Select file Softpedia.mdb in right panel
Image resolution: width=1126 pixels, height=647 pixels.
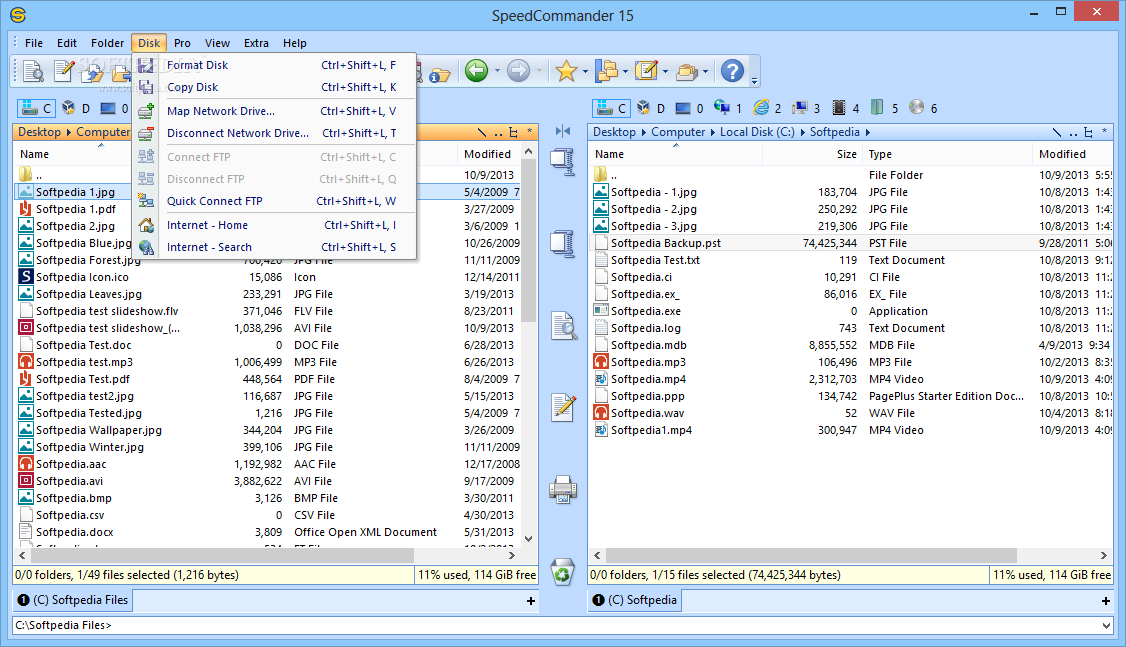coord(648,345)
